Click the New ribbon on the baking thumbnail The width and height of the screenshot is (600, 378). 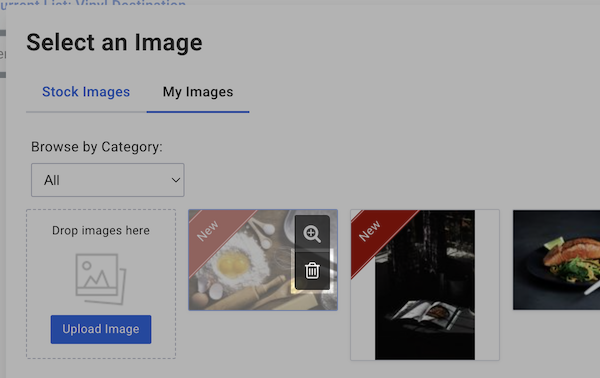point(208,230)
